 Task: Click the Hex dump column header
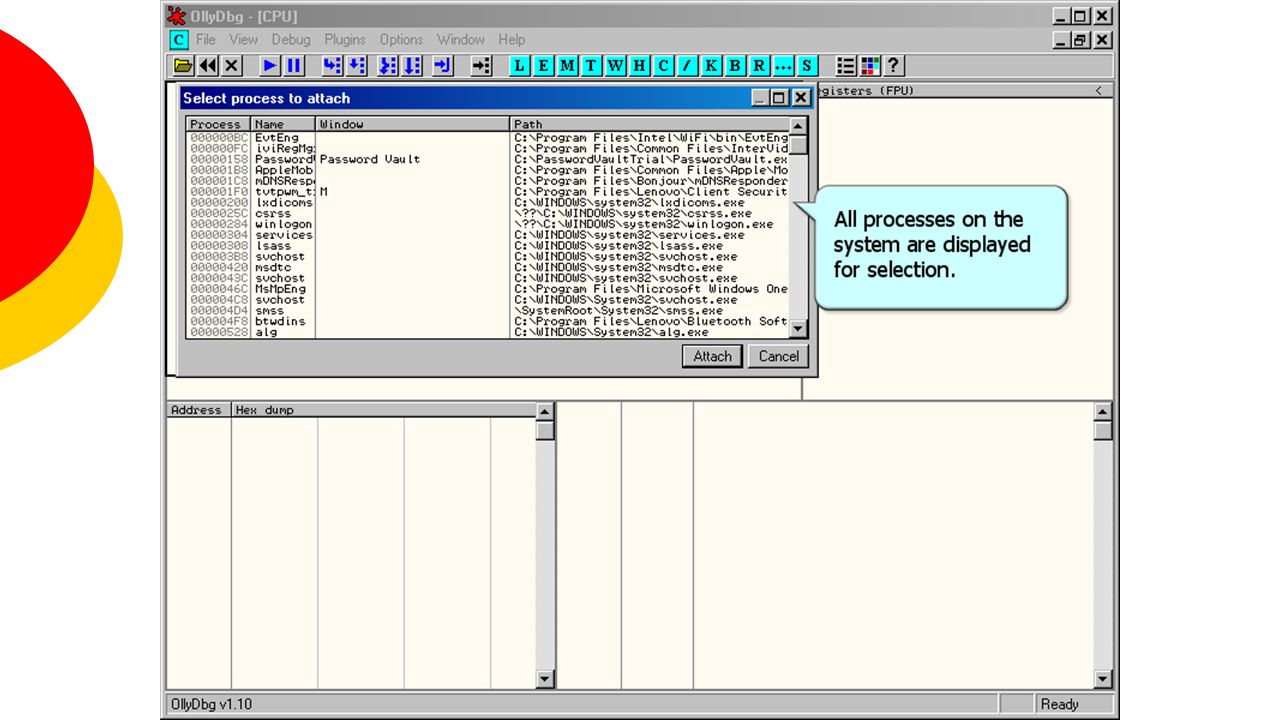pyautogui.click(x=384, y=410)
